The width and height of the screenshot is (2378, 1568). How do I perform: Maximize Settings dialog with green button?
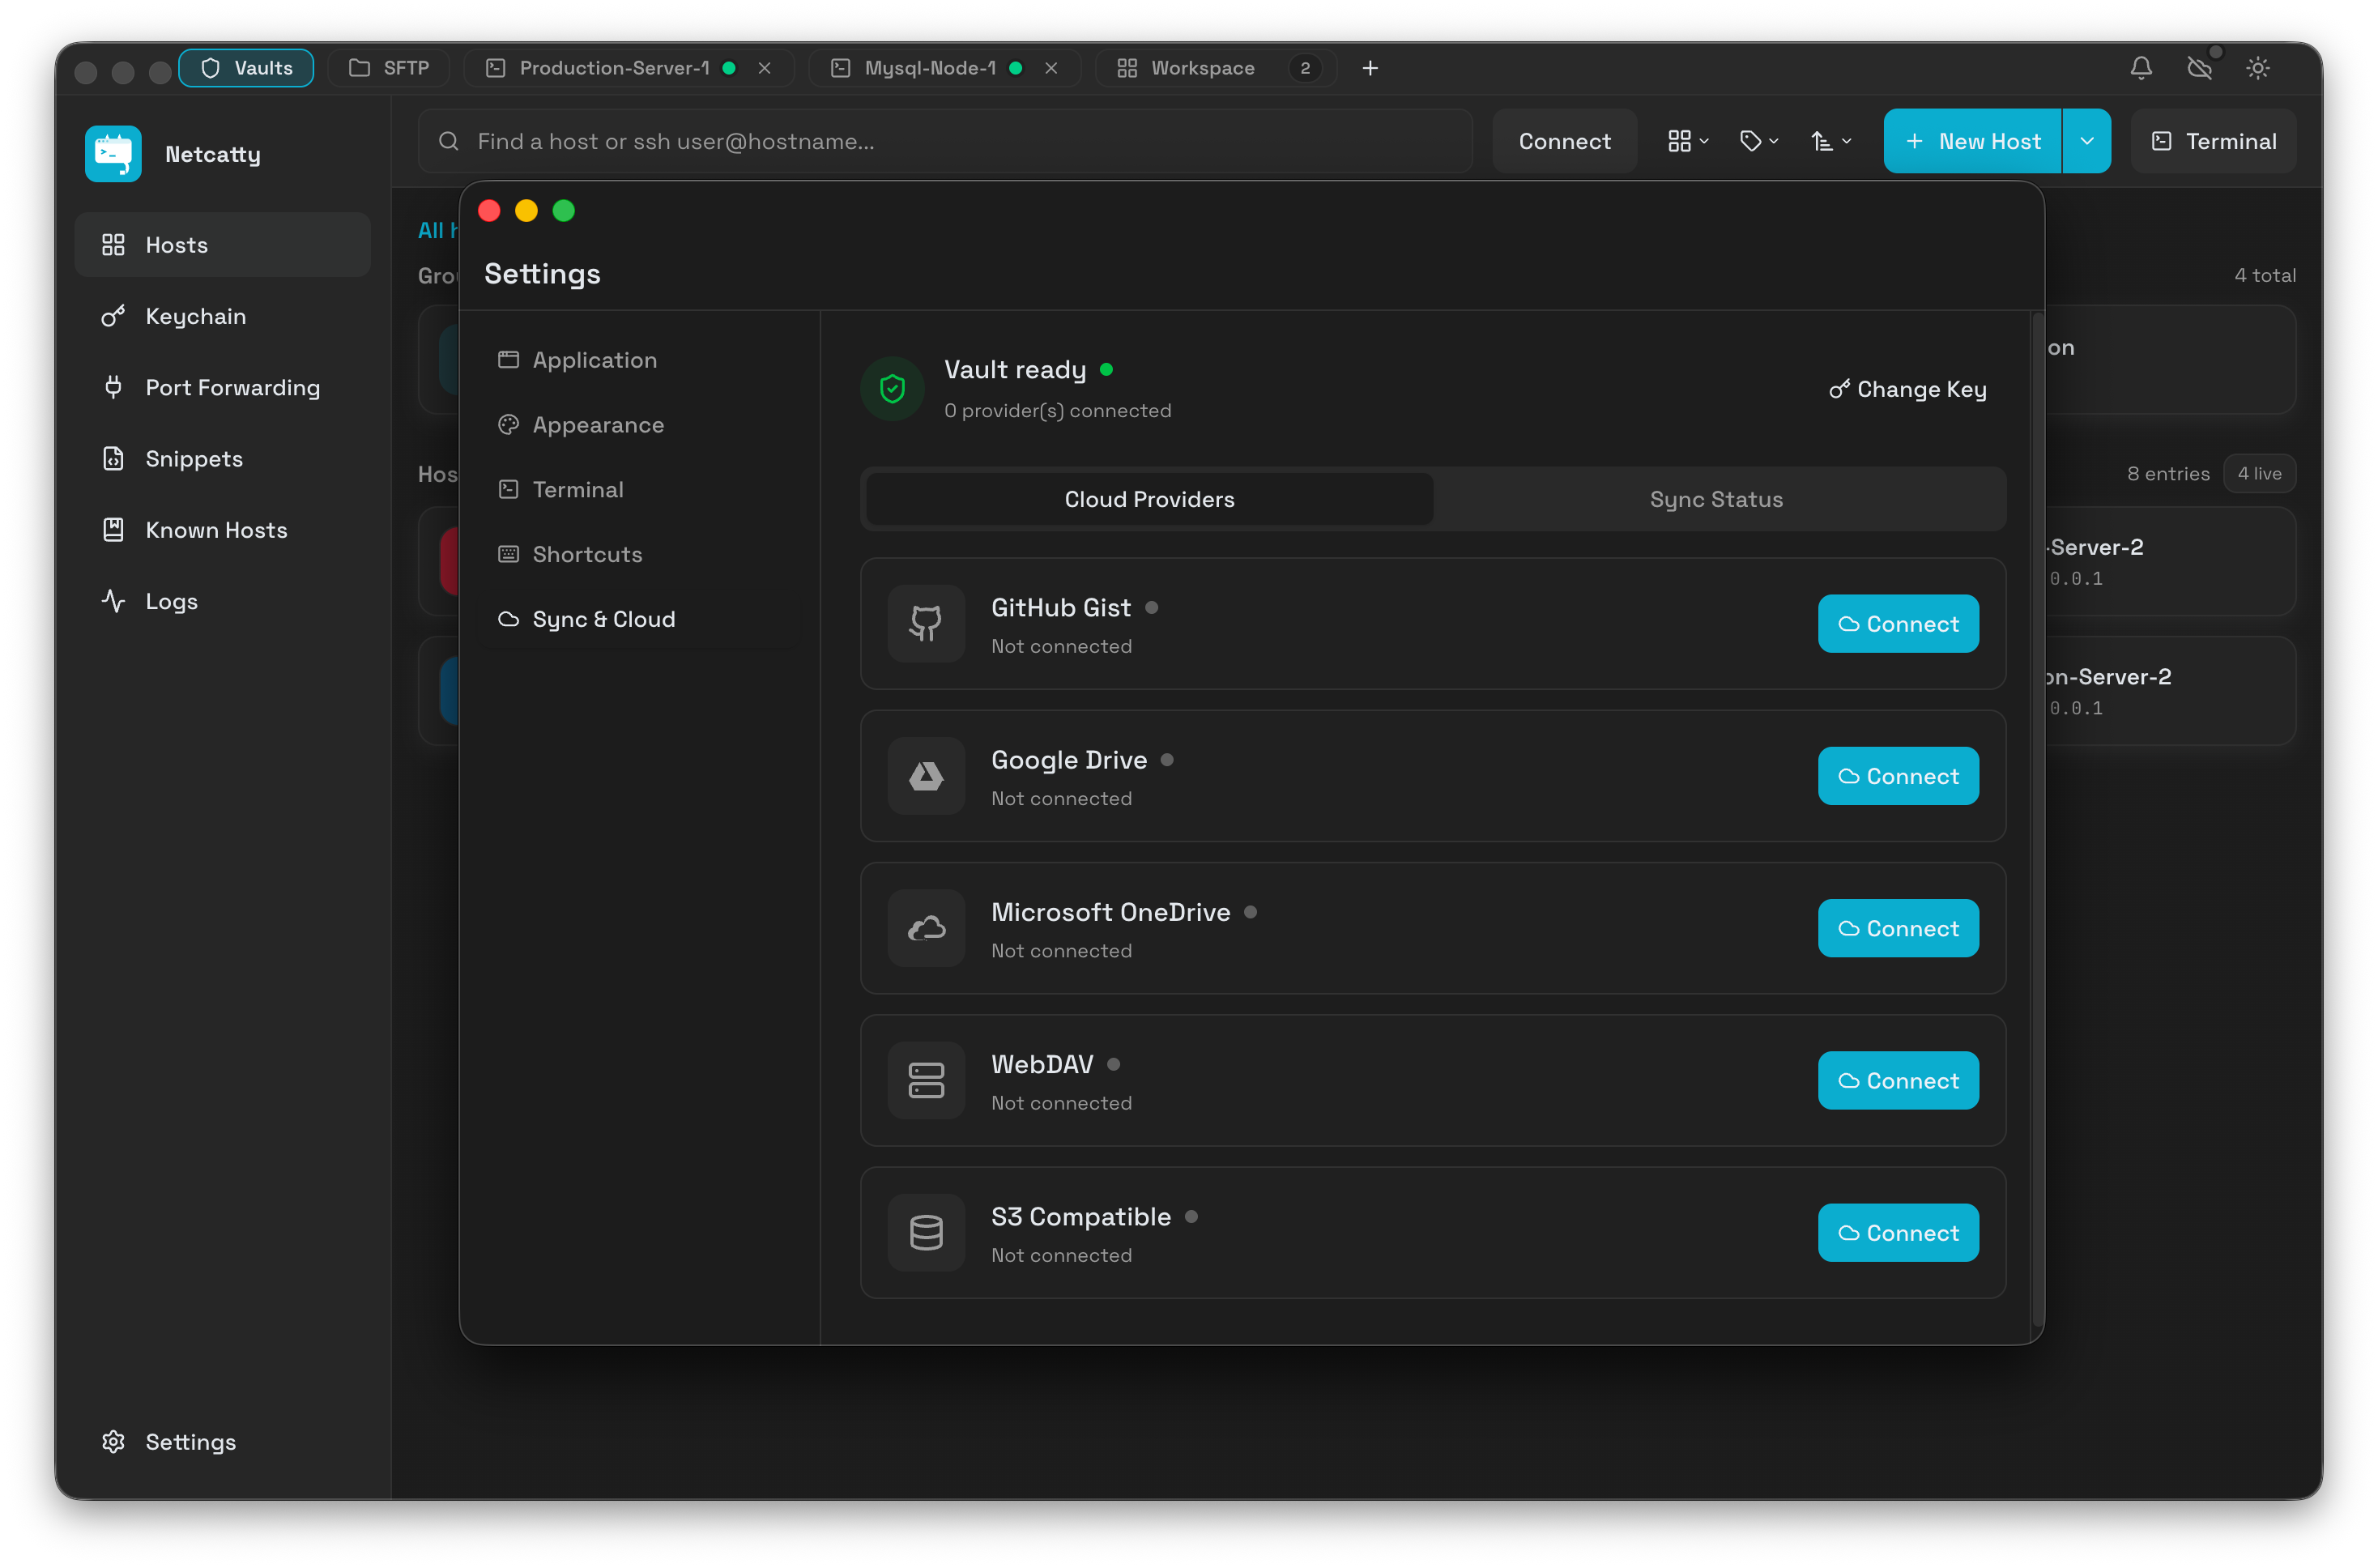[x=564, y=210]
